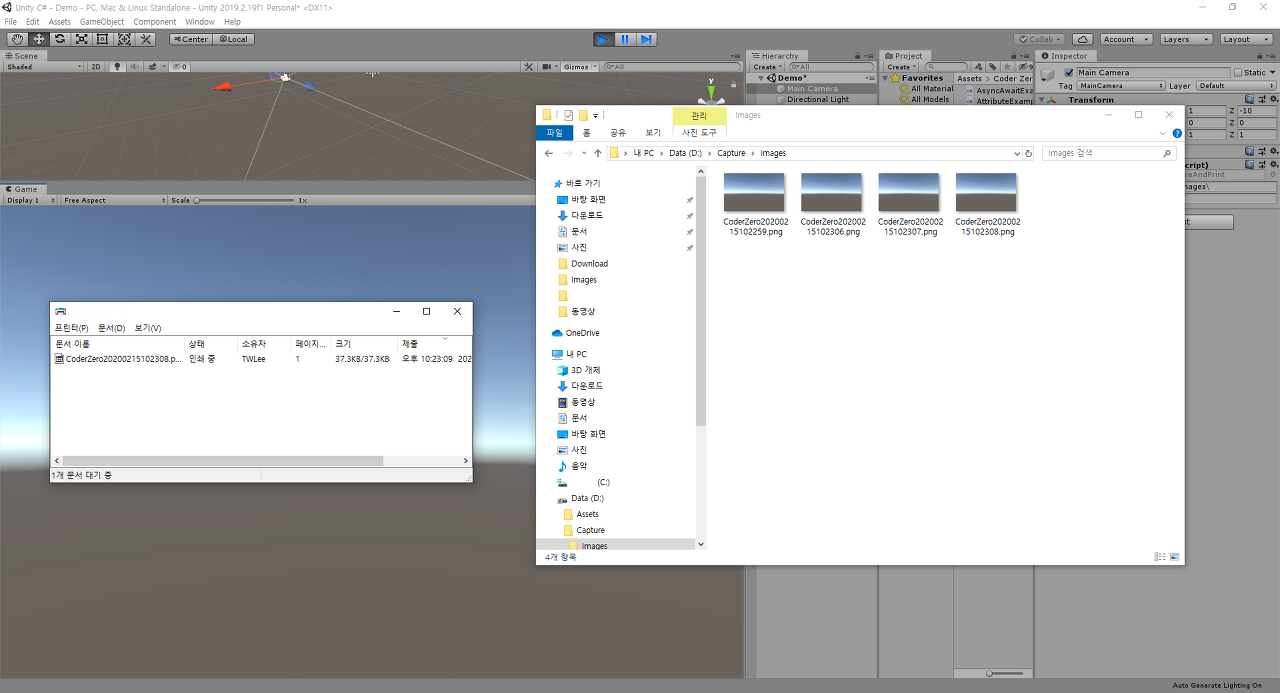
Task: Open the Layout dropdown
Action: 1245,39
